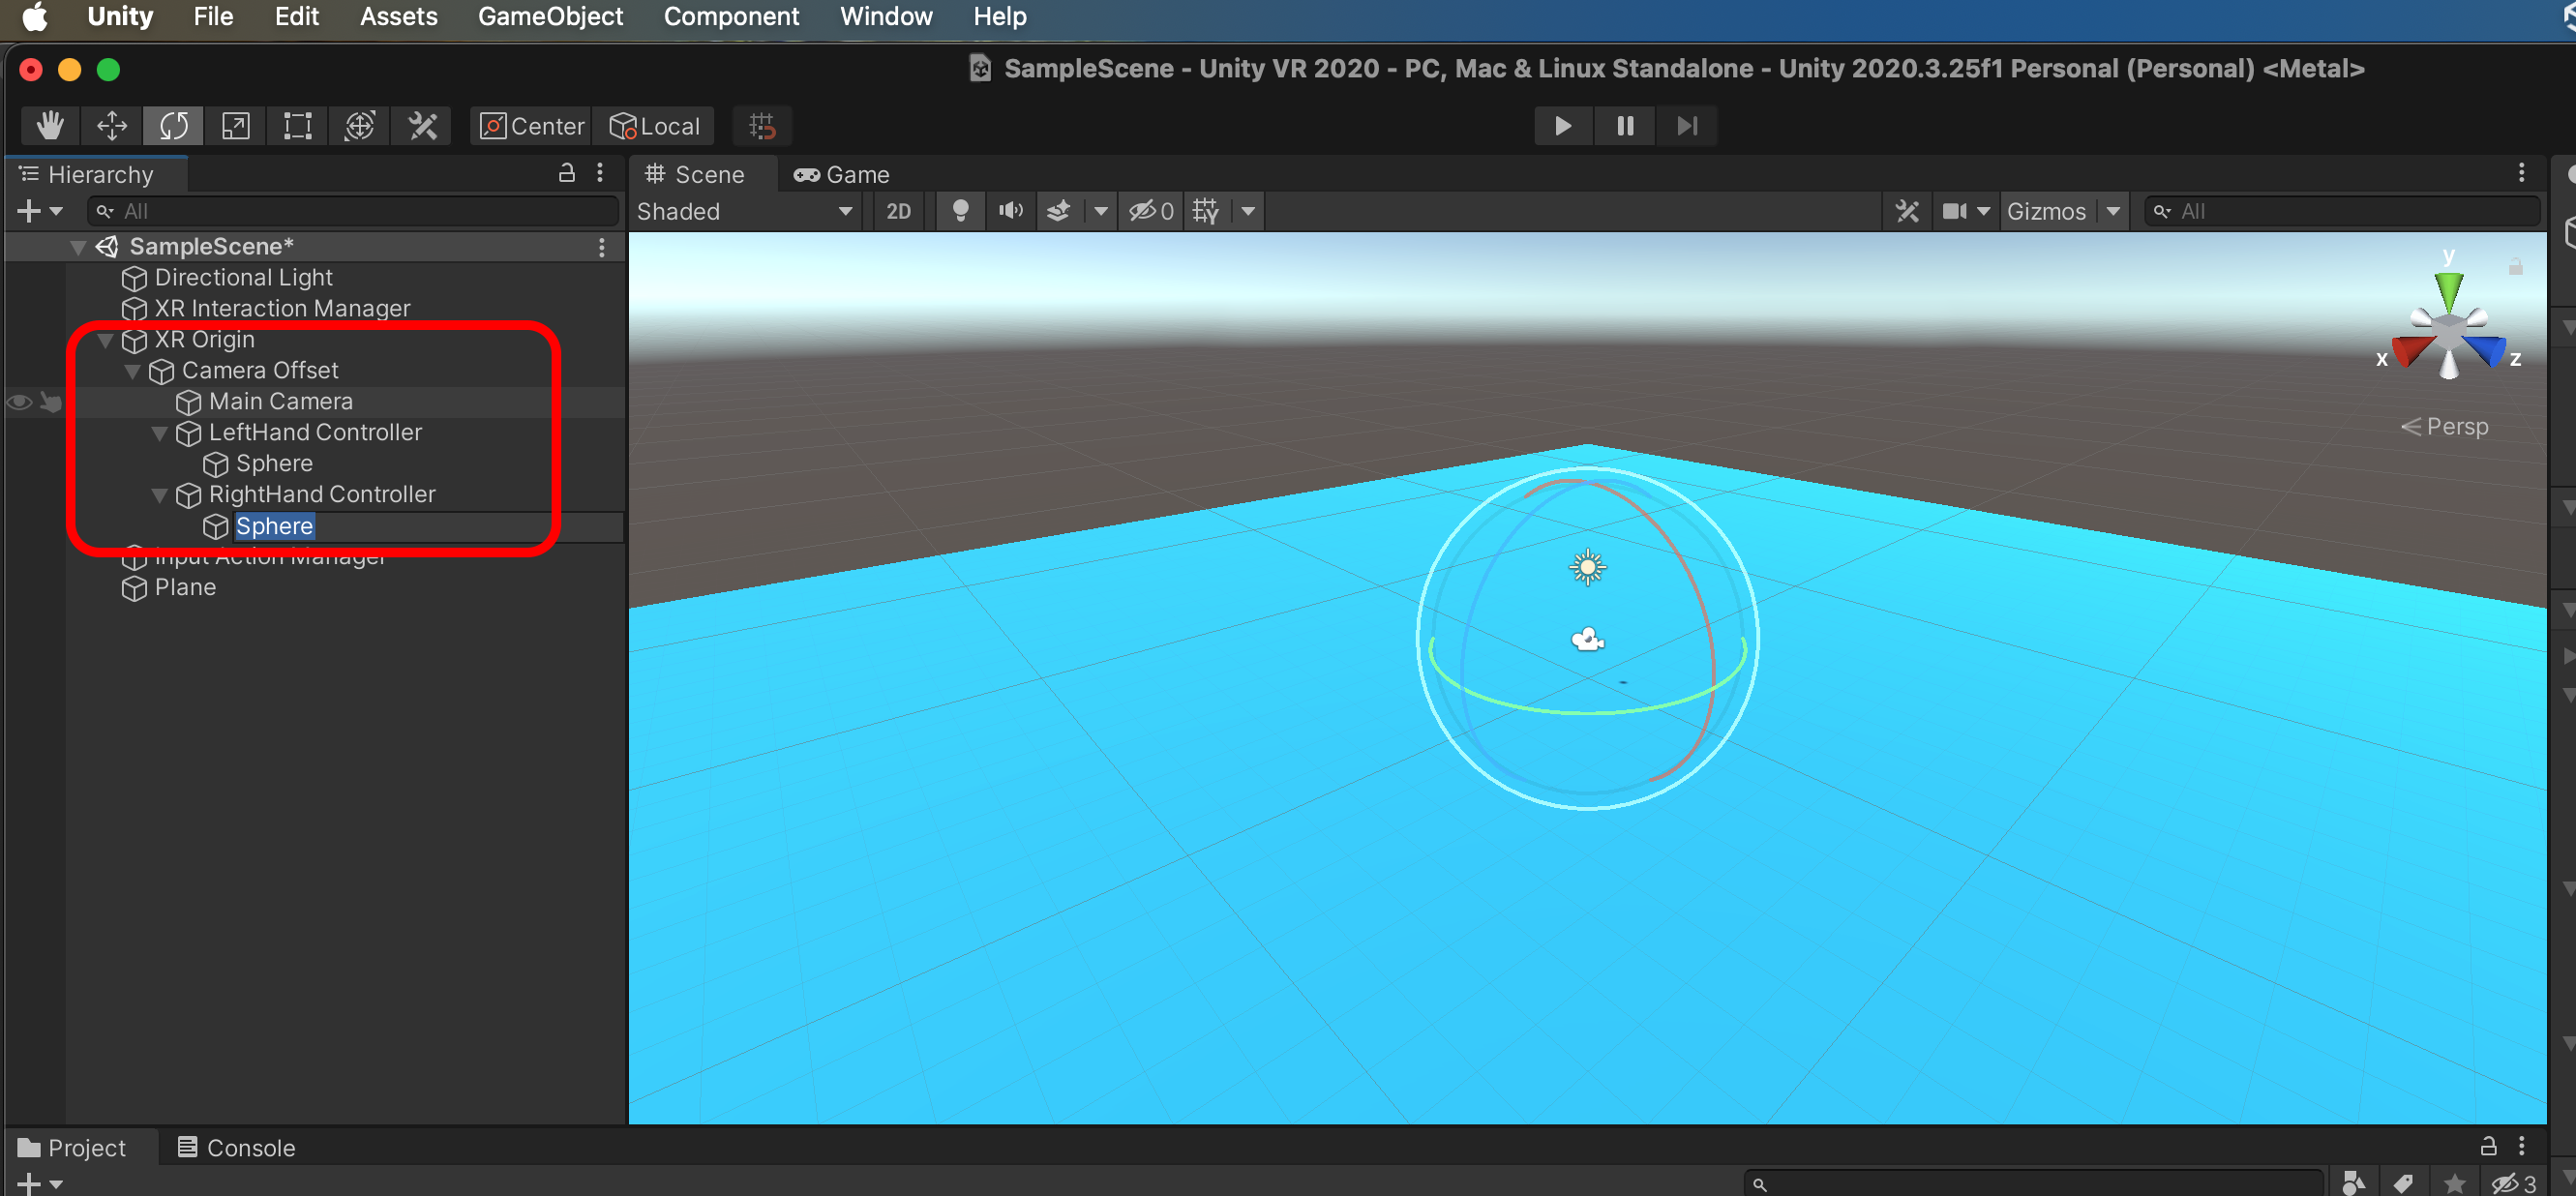Collapse LeftHand Controller node
This screenshot has width=2576, height=1196.
click(x=159, y=433)
